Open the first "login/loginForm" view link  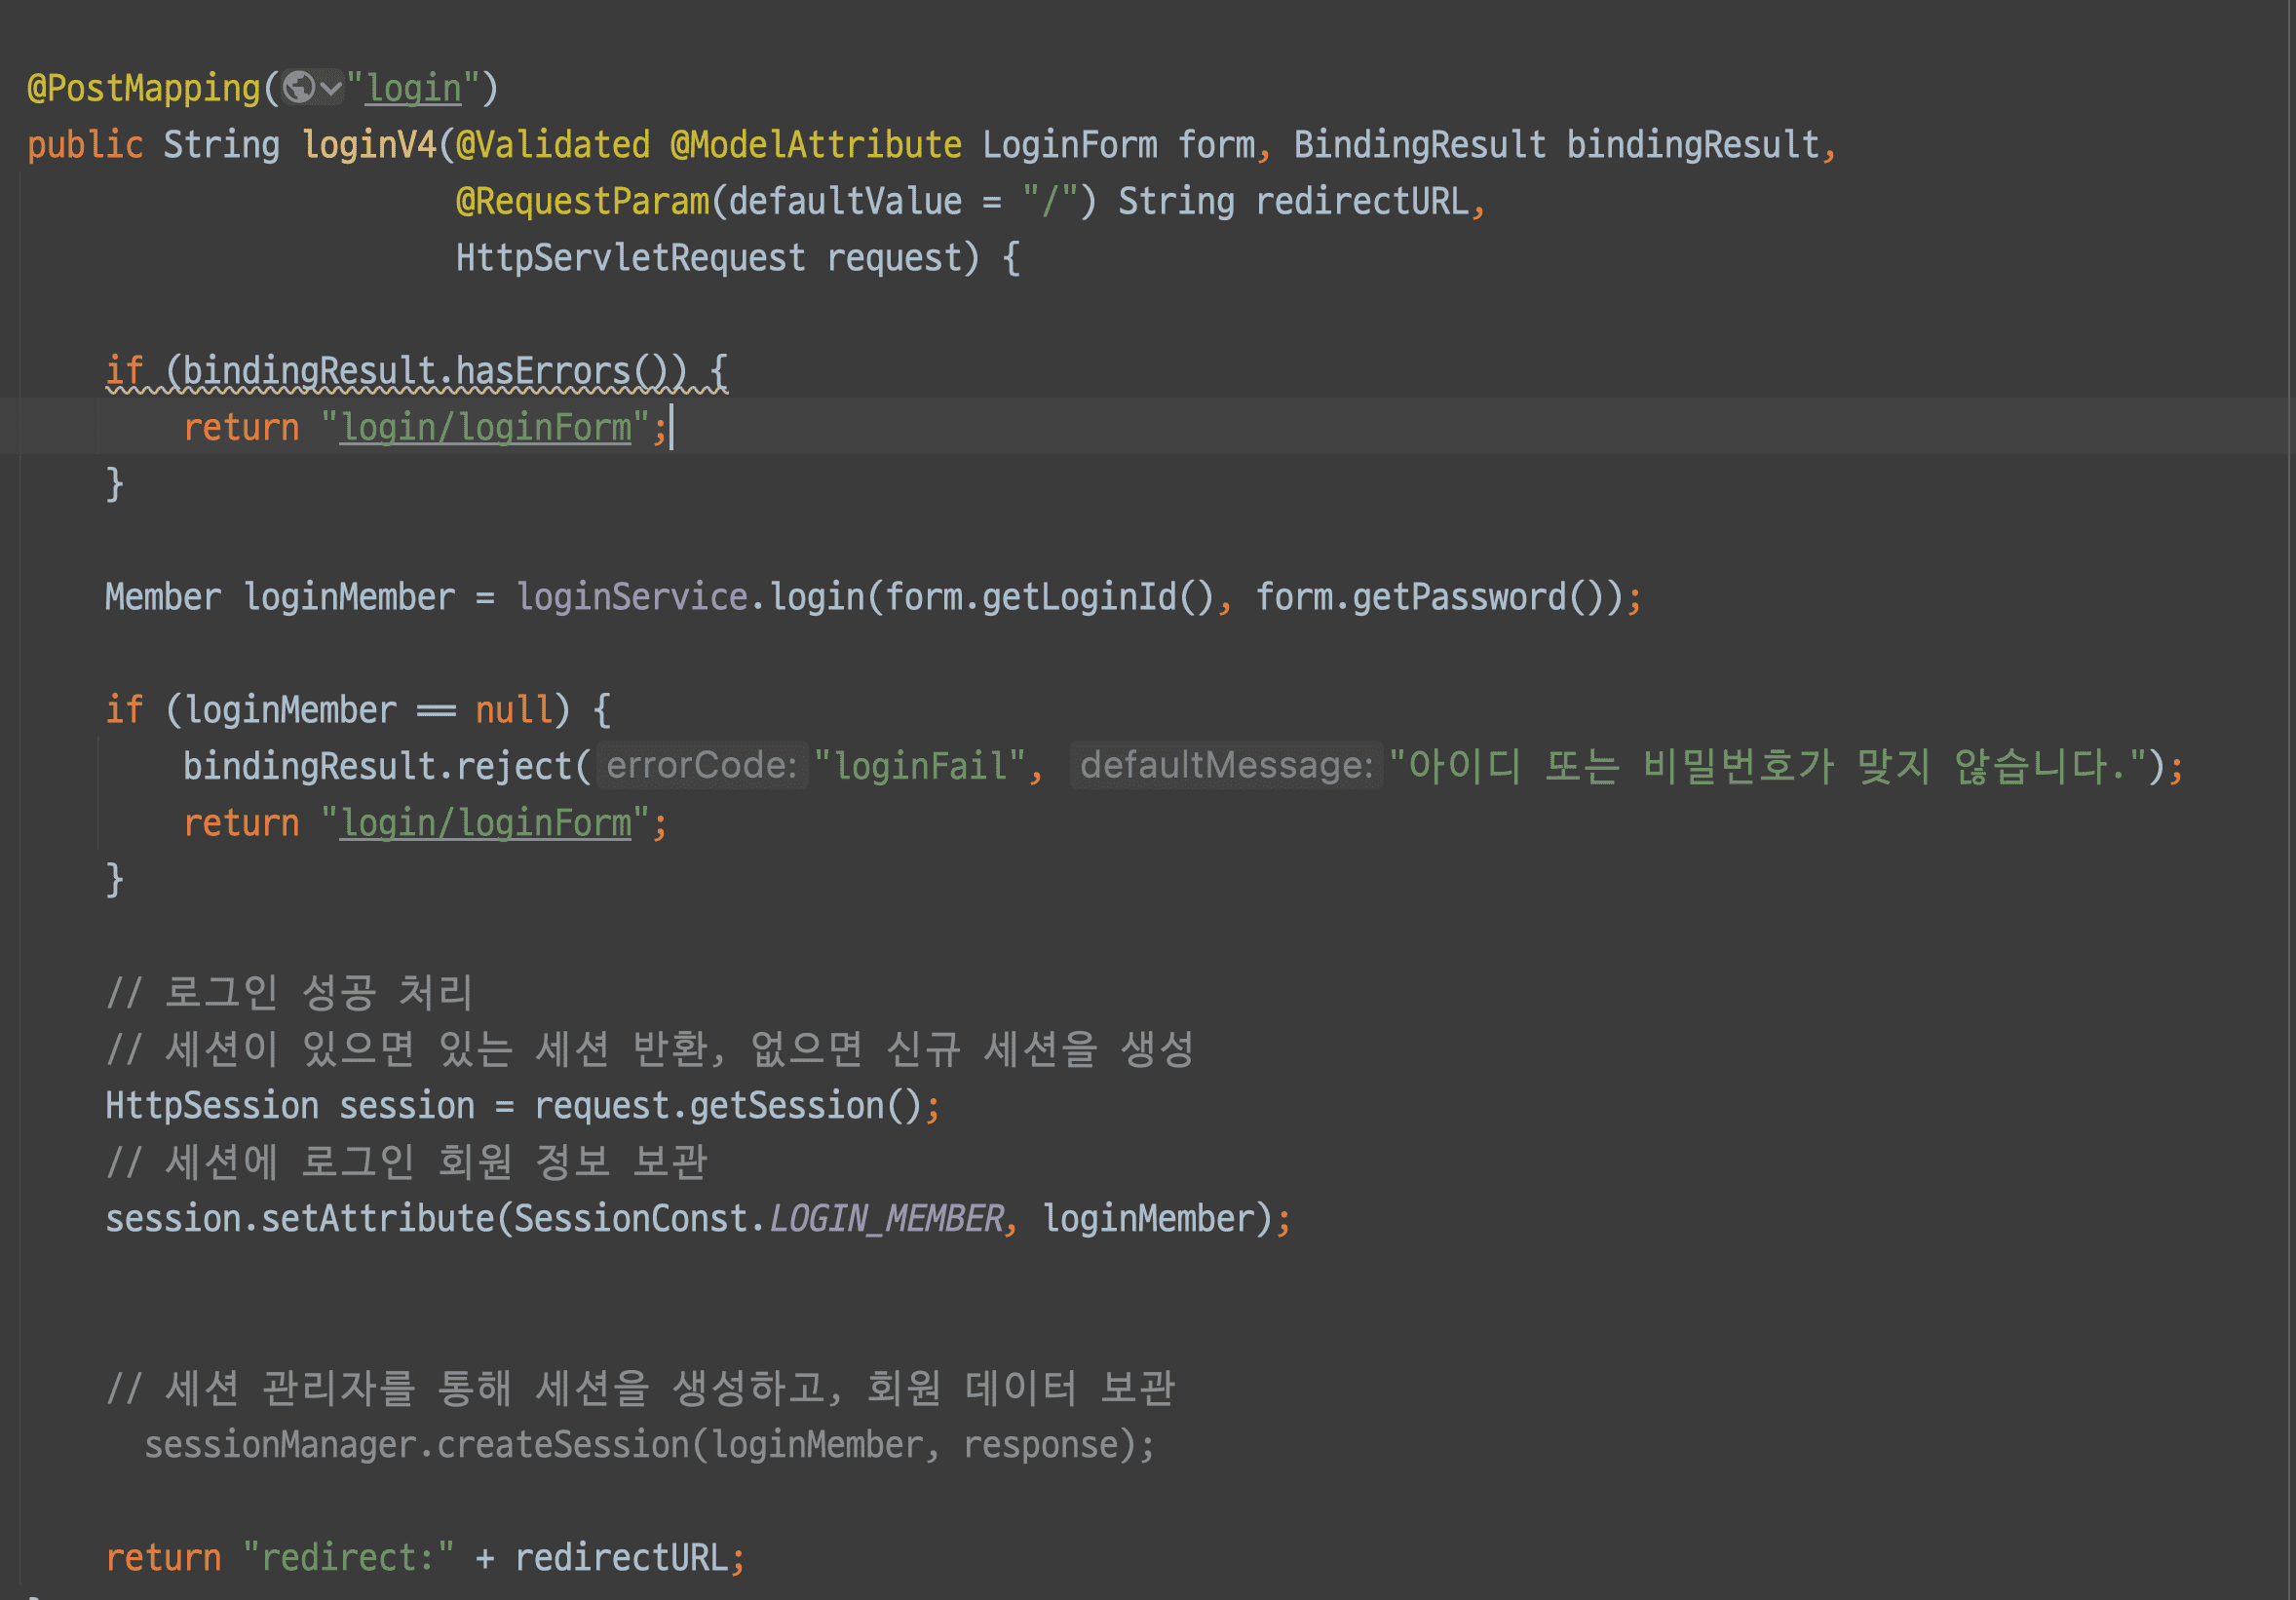486,428
